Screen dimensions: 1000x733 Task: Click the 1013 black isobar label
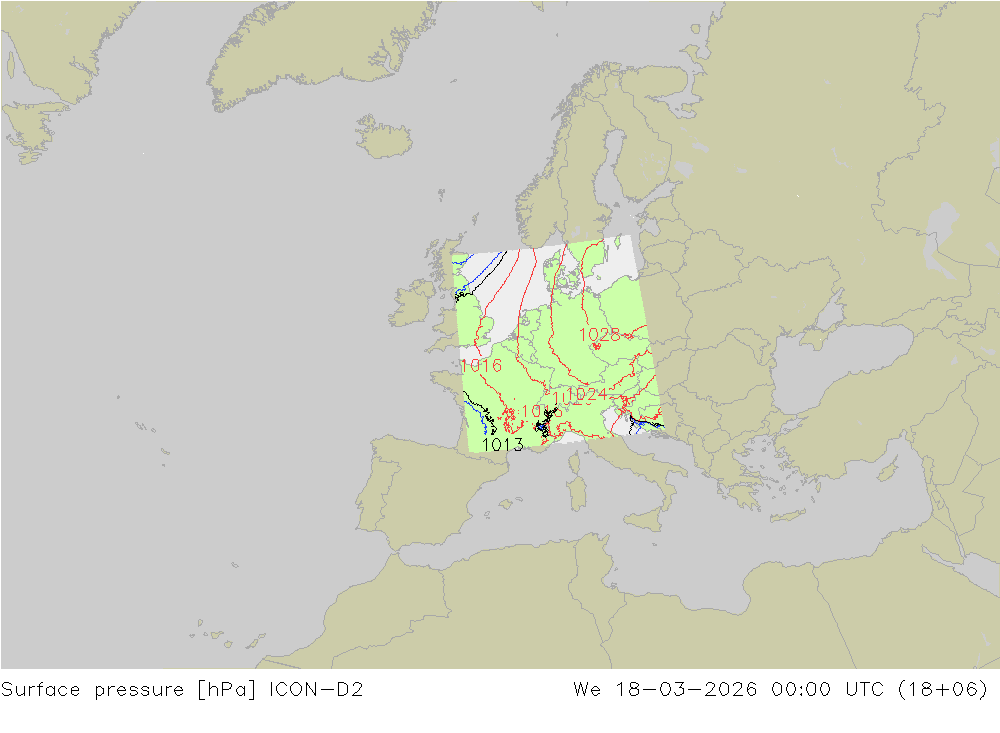click(x=503, y=444)
